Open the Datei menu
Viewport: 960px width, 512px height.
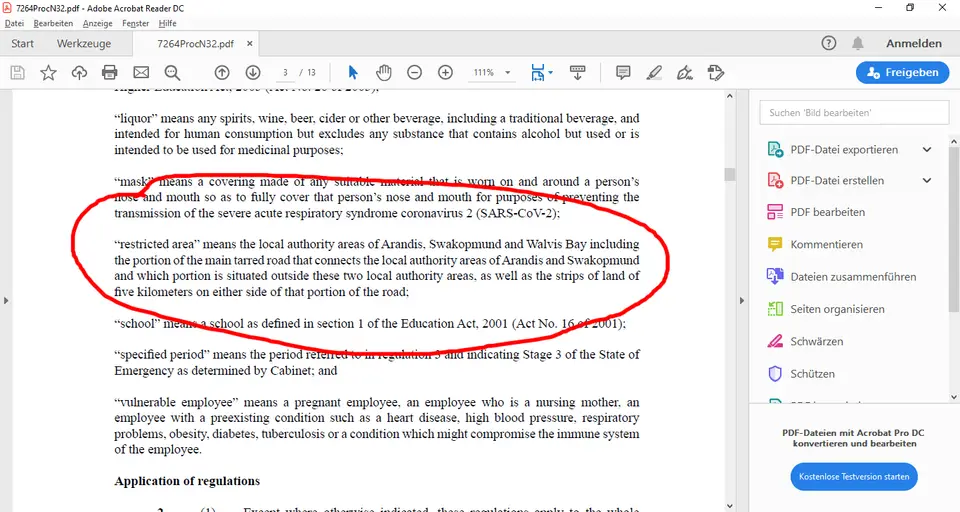14,23
